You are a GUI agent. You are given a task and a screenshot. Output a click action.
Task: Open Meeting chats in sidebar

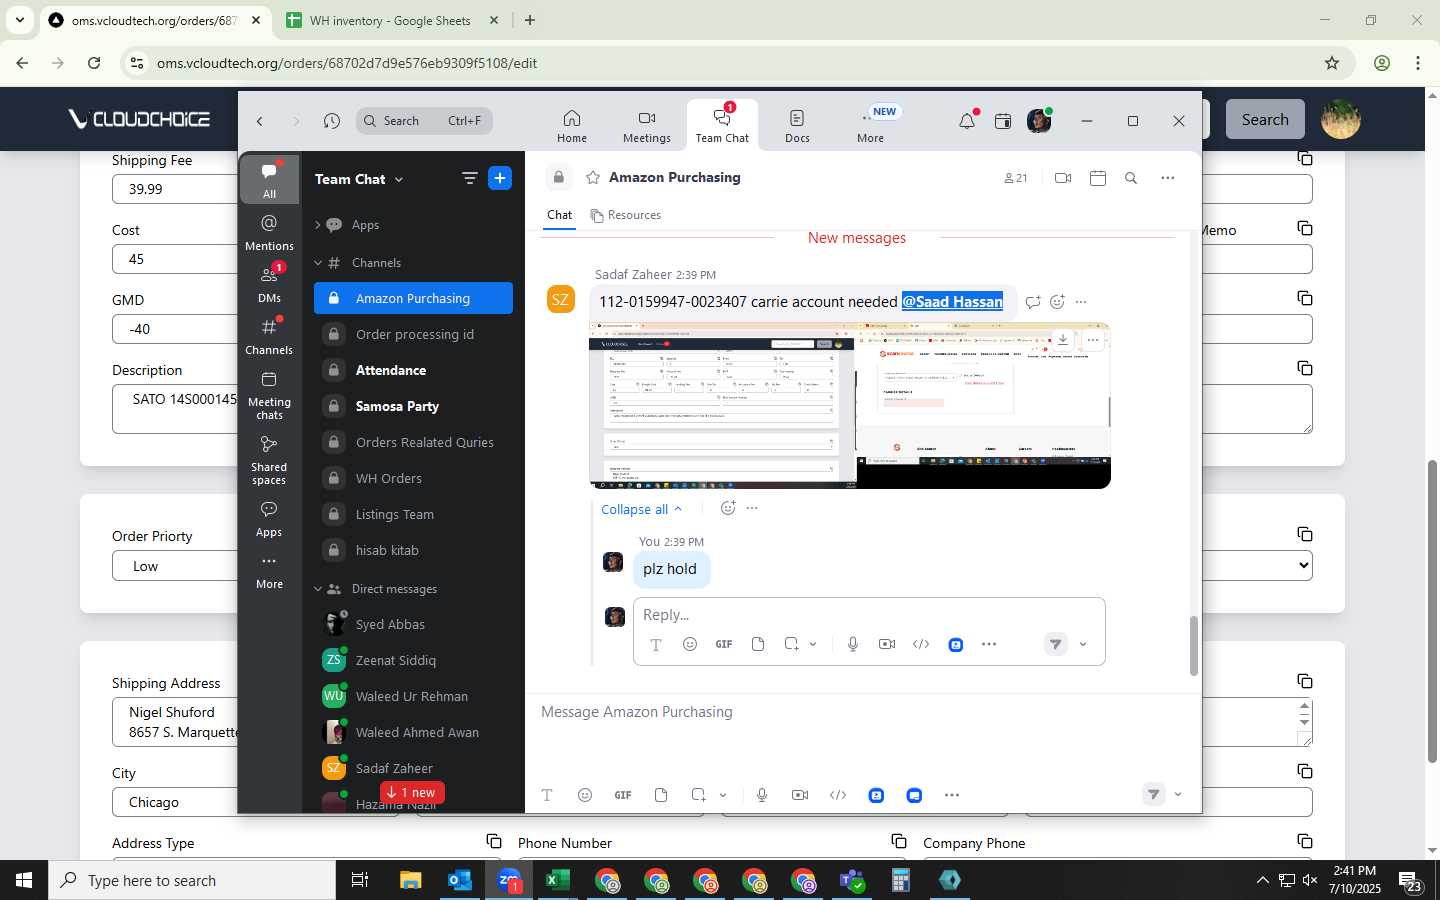coord(269,395)
